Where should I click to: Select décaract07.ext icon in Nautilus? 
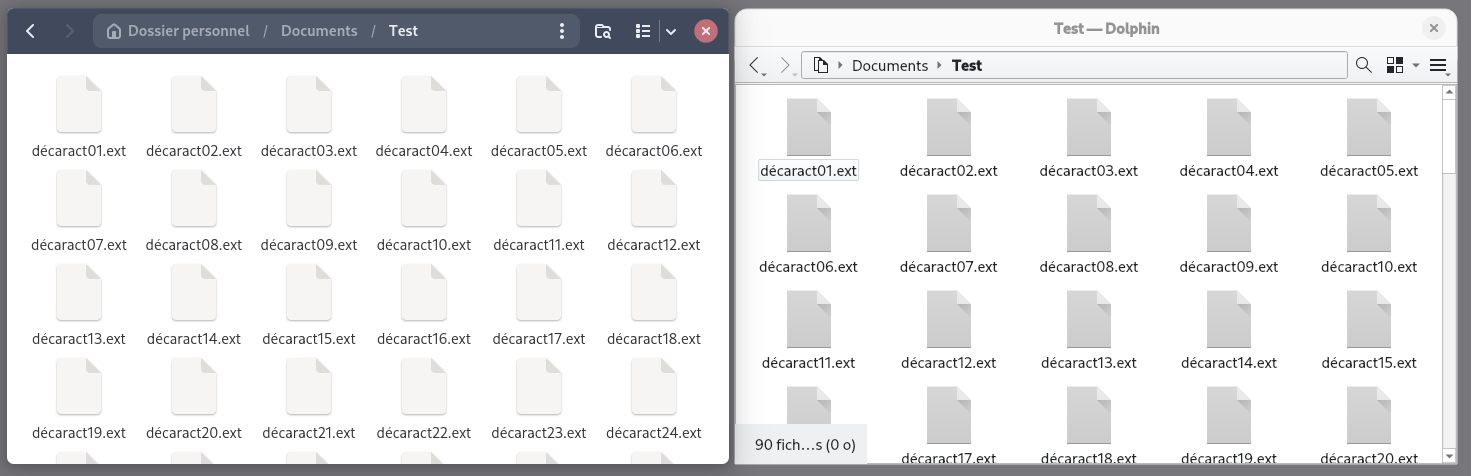(79, 199)
